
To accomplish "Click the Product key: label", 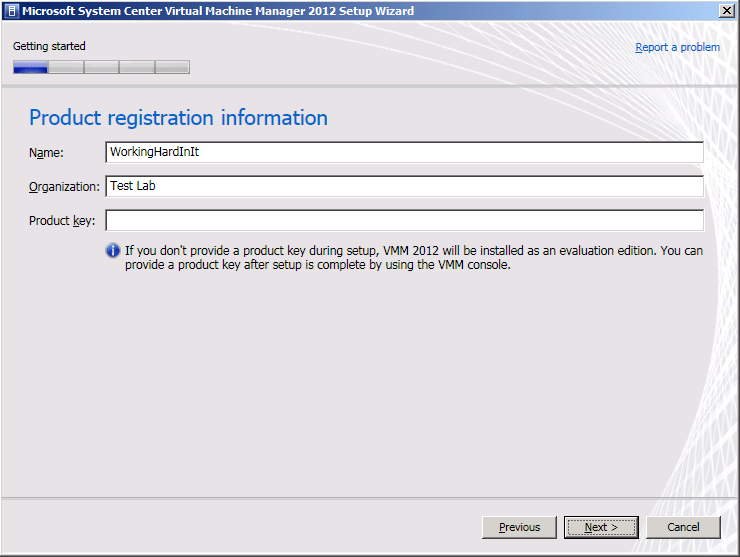I will 62,221.
